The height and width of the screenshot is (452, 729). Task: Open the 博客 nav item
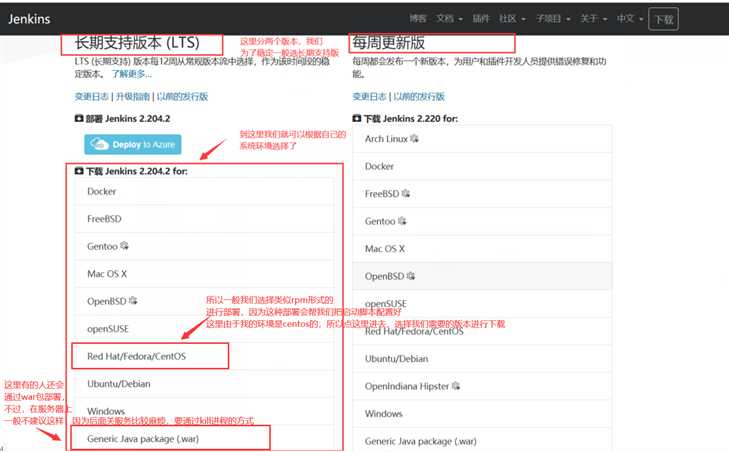[x=418, y=19]
